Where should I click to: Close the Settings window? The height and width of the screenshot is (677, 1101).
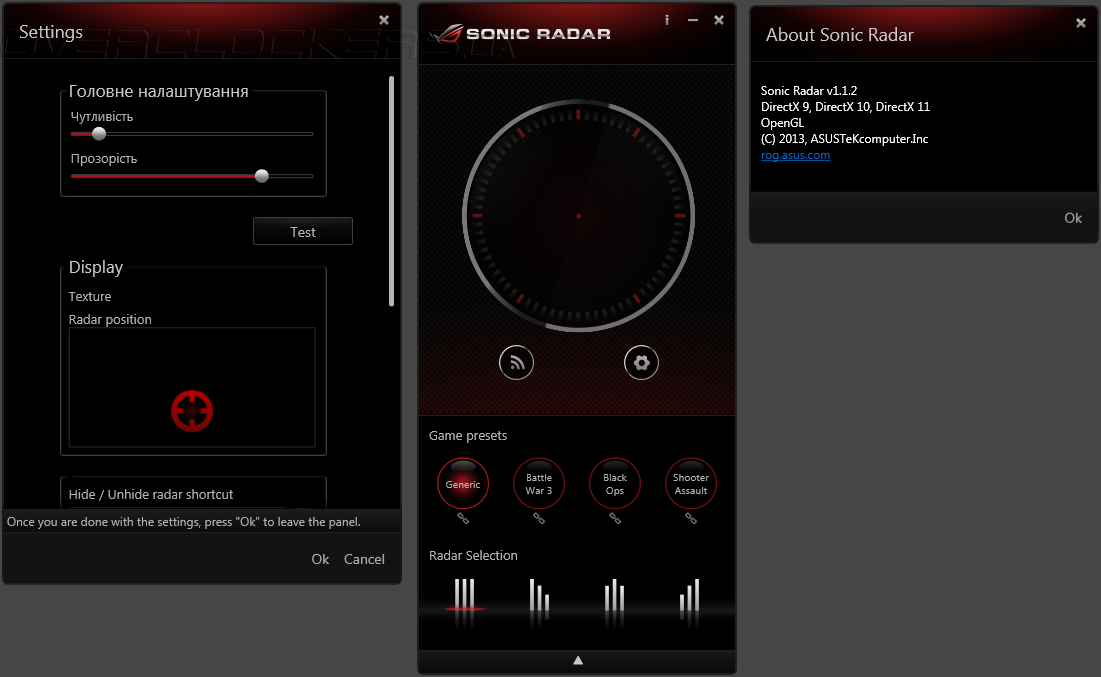coord(383,20)
